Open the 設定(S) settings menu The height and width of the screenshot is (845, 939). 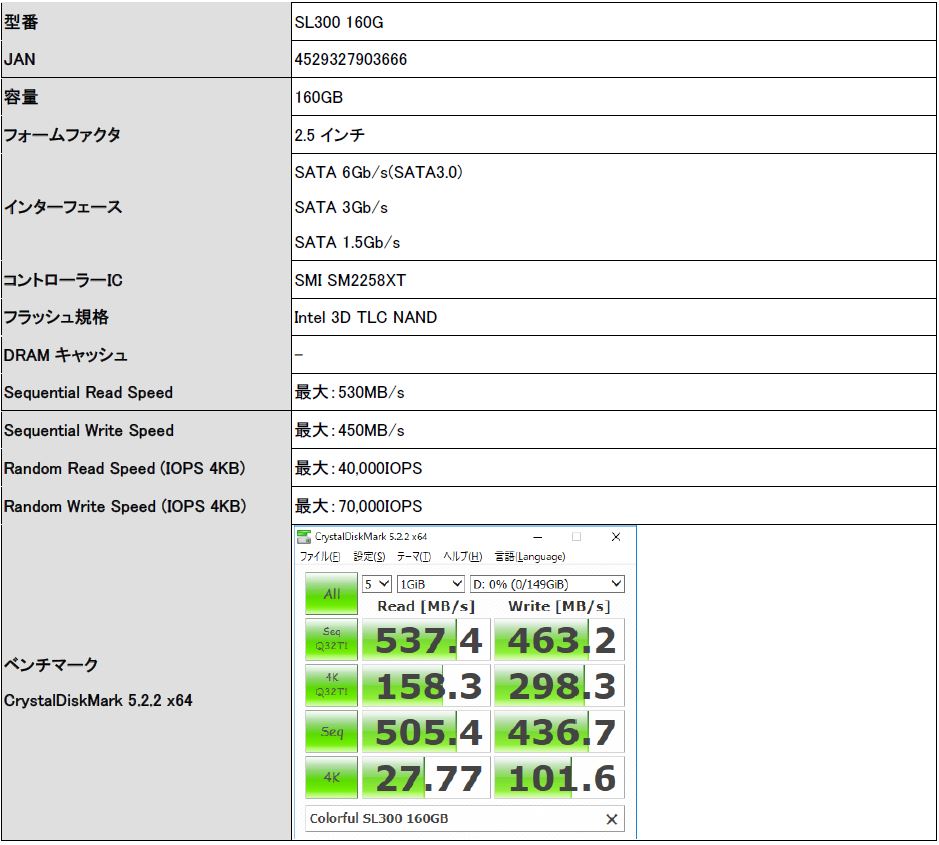tap(369, 557)
